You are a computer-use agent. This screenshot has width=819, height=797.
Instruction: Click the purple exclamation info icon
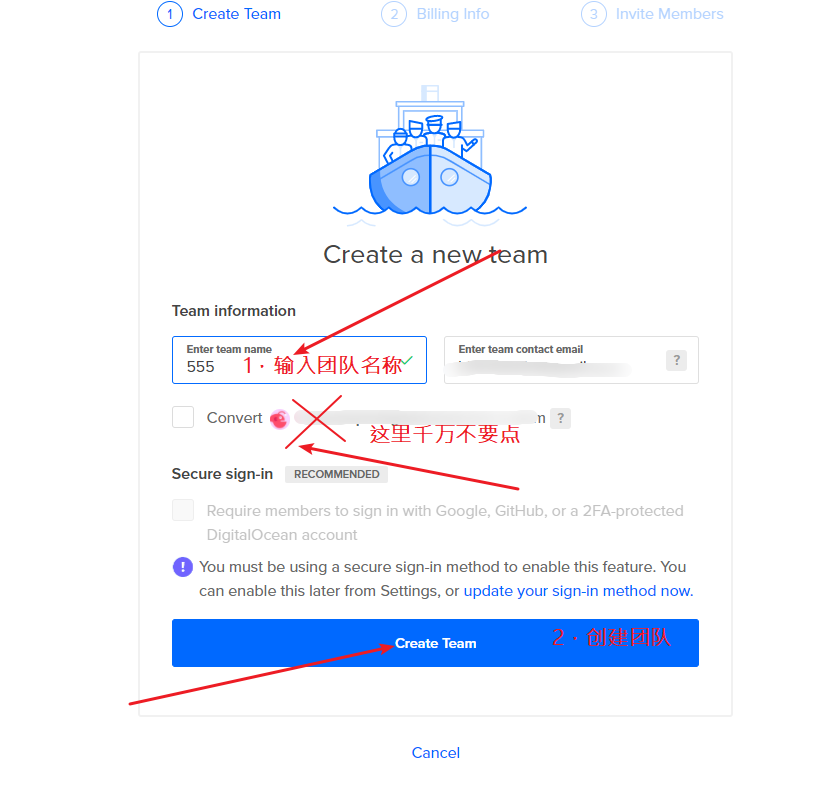click(x=183, y=567)
